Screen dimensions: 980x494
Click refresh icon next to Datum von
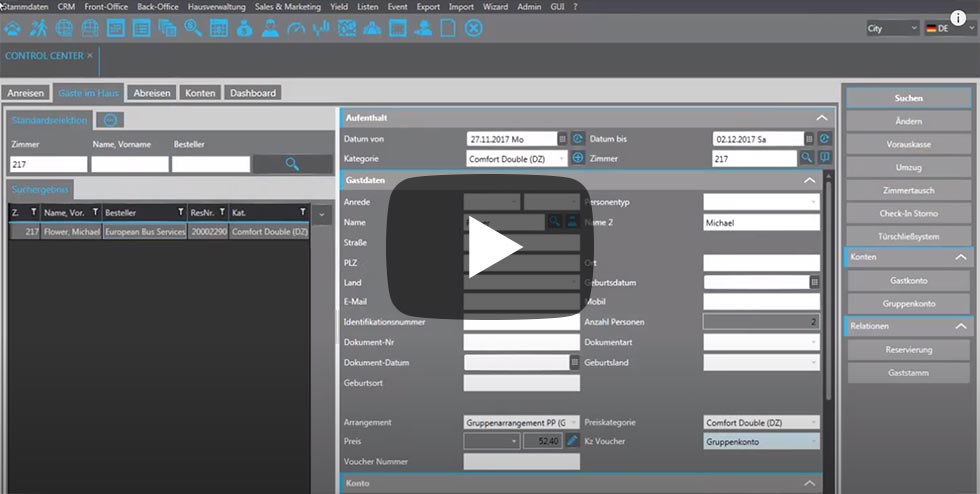pos(578,139)
